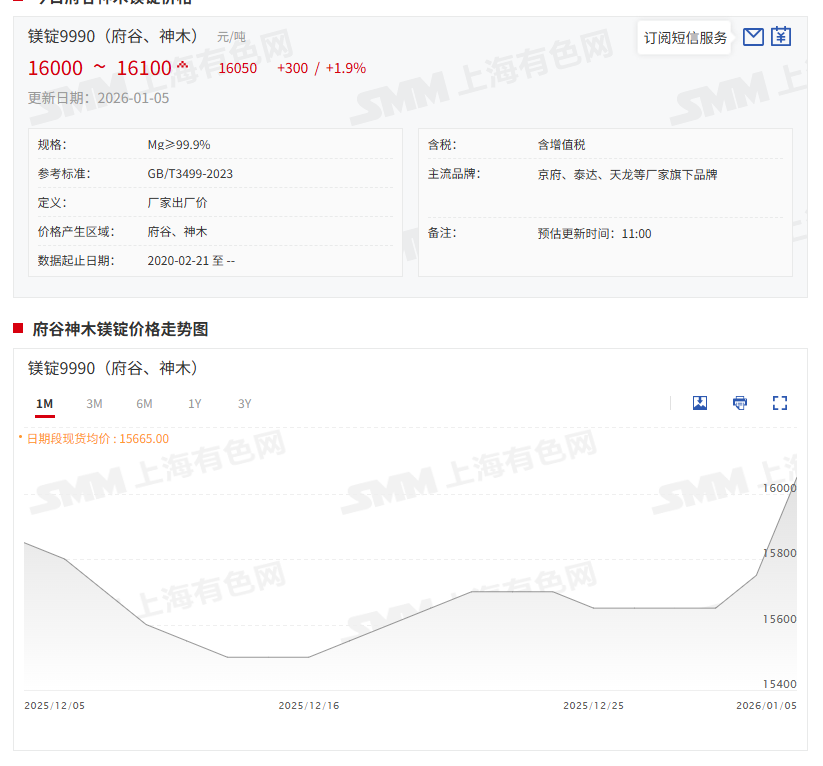The image size is (823, 766).
Task: Click the 2025/12/25 date axis label
Action: tap(593, 706)
